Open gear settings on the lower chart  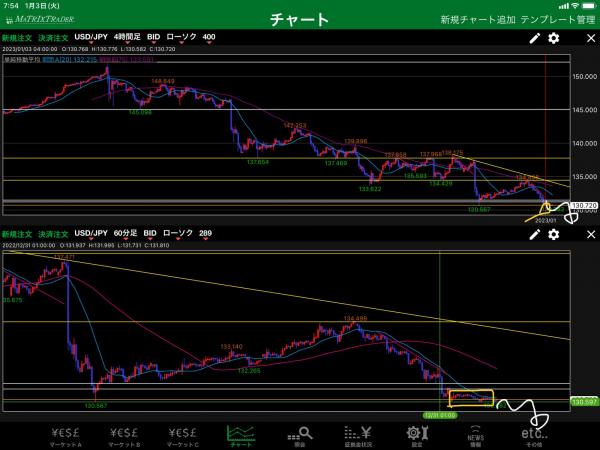tap(554, 234)
